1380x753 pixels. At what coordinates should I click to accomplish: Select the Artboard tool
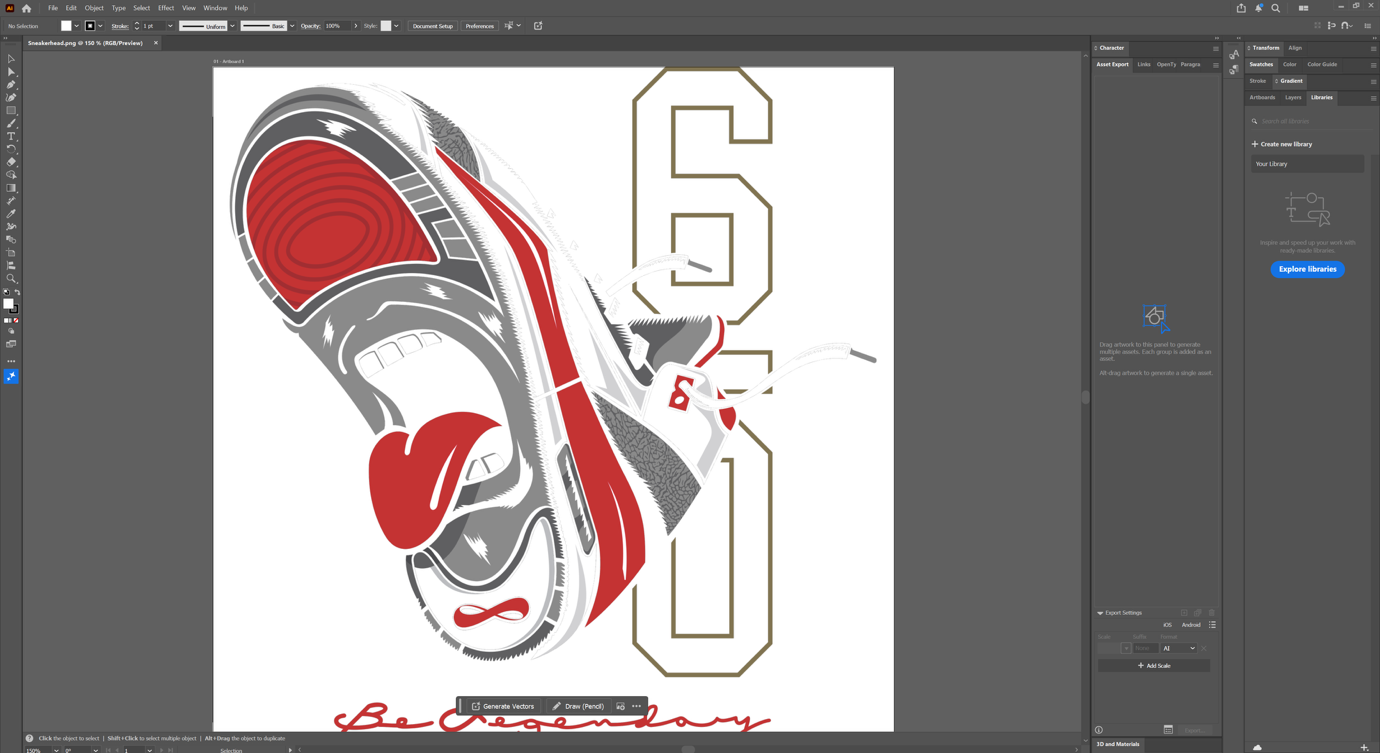[x=11, y=253]
